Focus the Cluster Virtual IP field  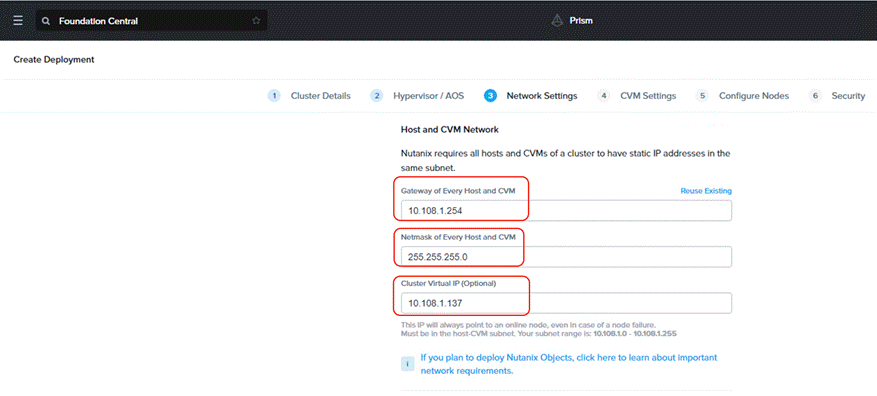(566, 303)
